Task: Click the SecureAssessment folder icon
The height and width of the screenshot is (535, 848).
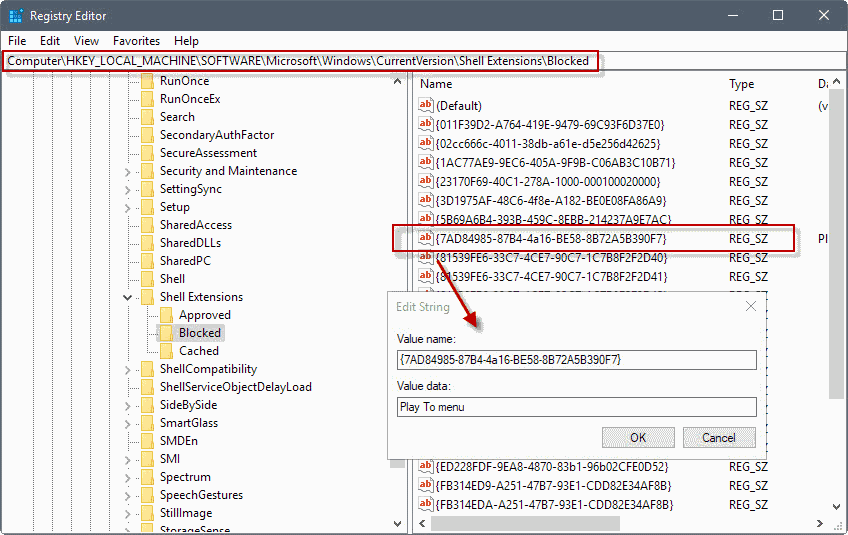Action: (147, 153)
